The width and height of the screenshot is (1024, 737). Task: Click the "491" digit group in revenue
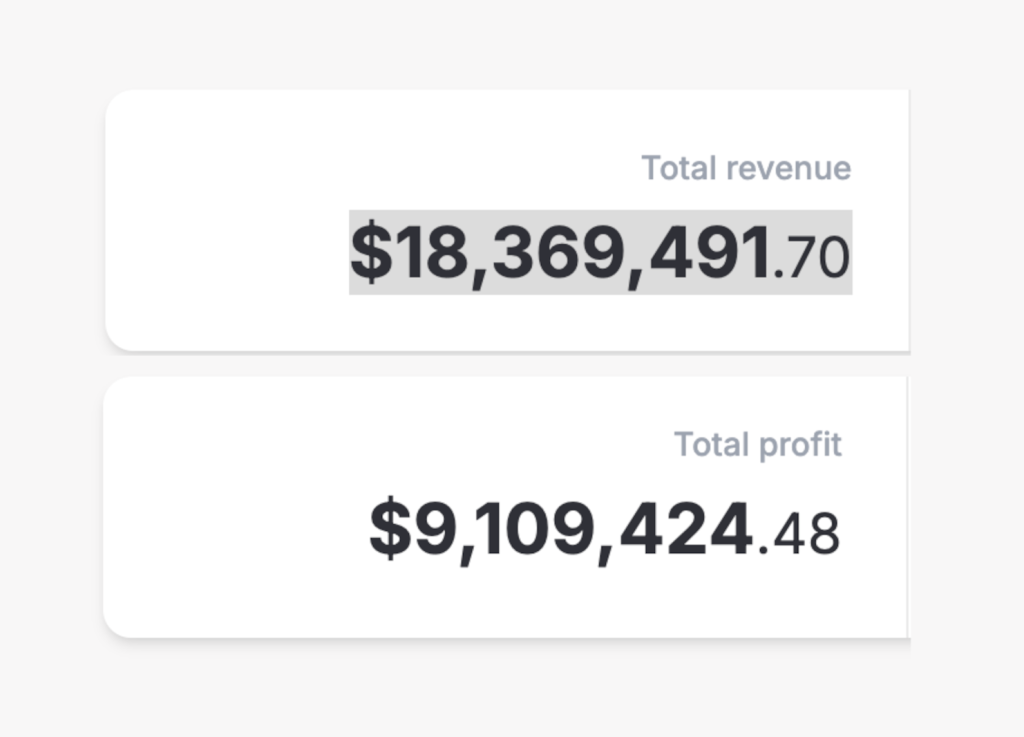point(710,253)
